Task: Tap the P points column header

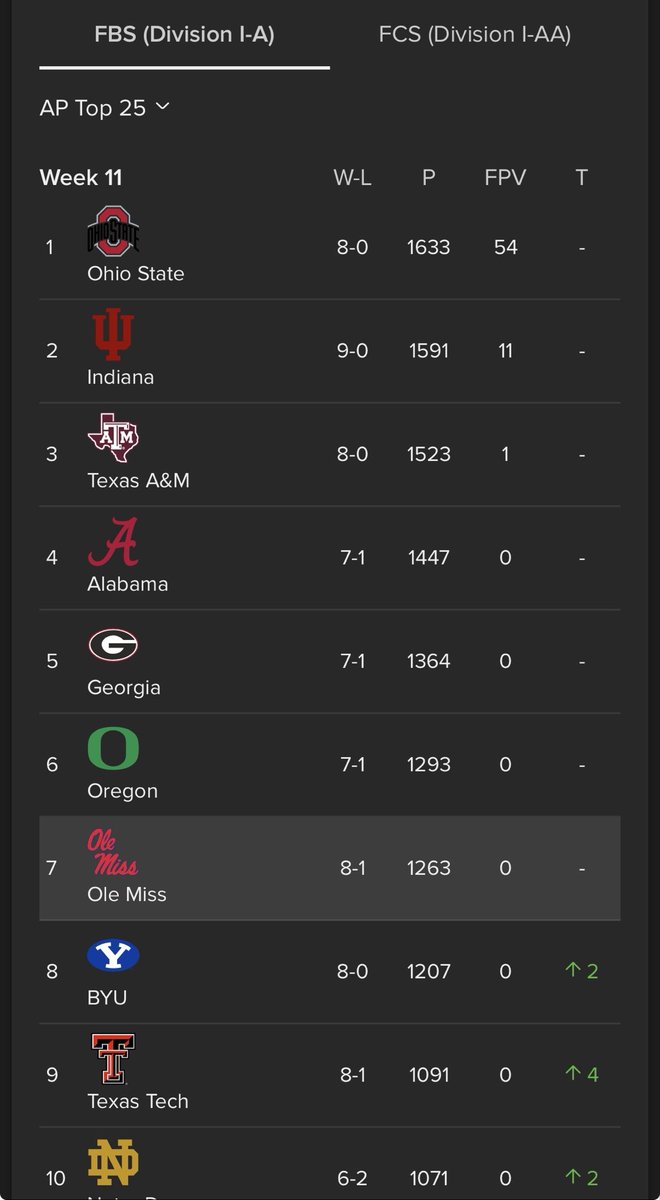Action: (x=429, y=178)
